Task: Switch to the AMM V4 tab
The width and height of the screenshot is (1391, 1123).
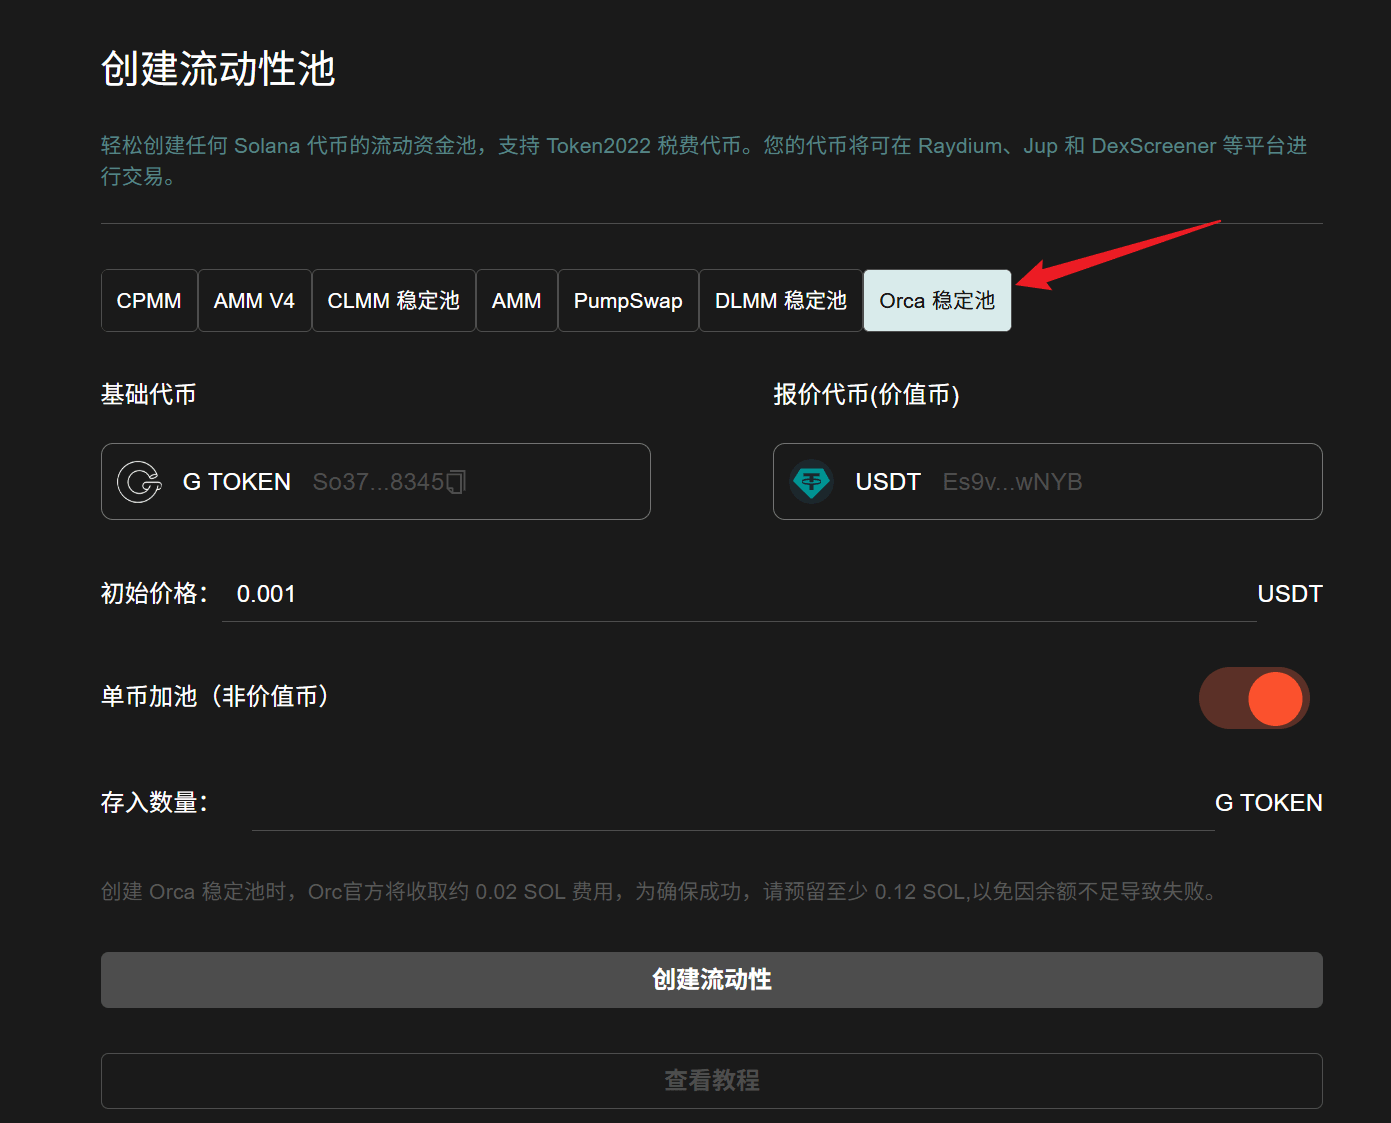Action: (254, 300)
